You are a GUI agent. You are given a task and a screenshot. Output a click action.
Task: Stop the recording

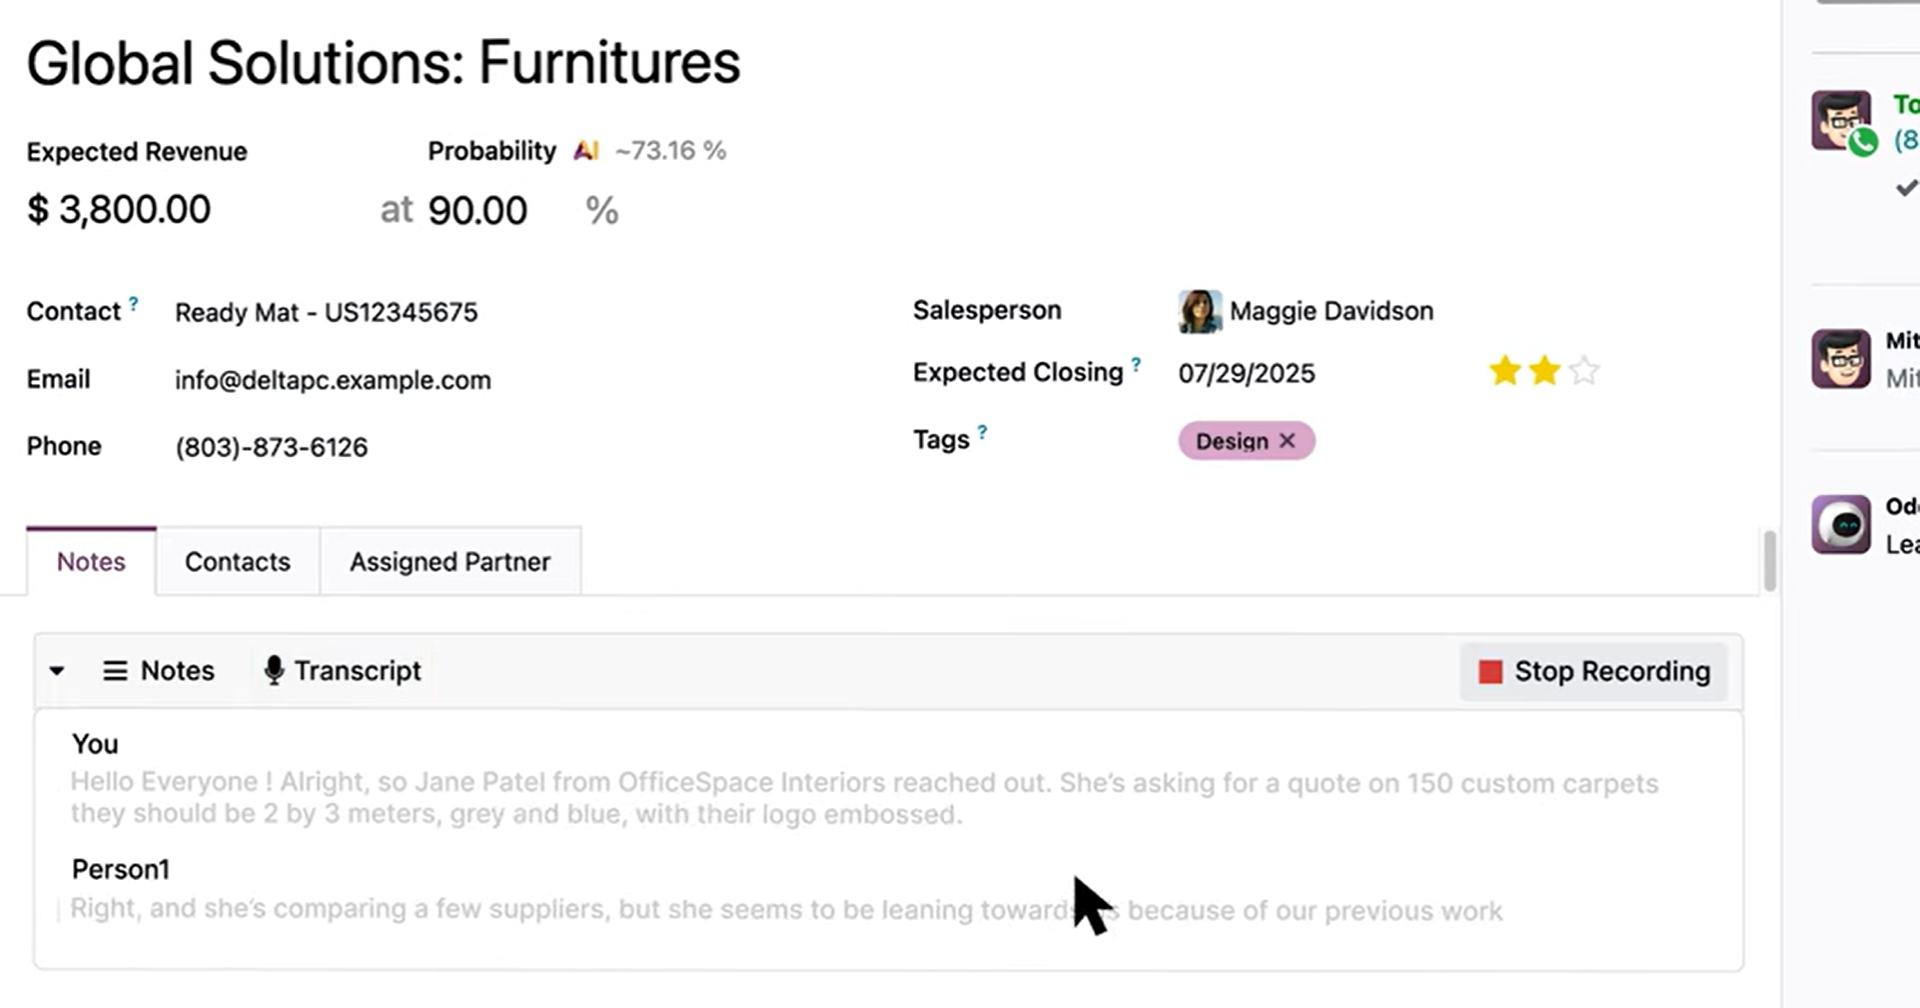1595,672
